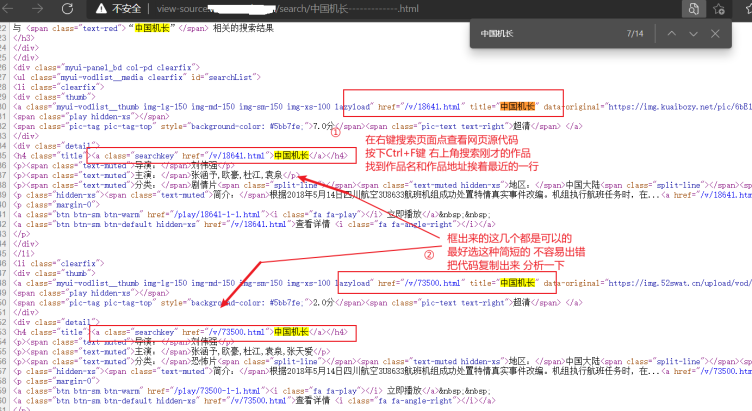The image size is (752, 411).
Task: Go to previous find result arrow
Action: pos(672,33)
